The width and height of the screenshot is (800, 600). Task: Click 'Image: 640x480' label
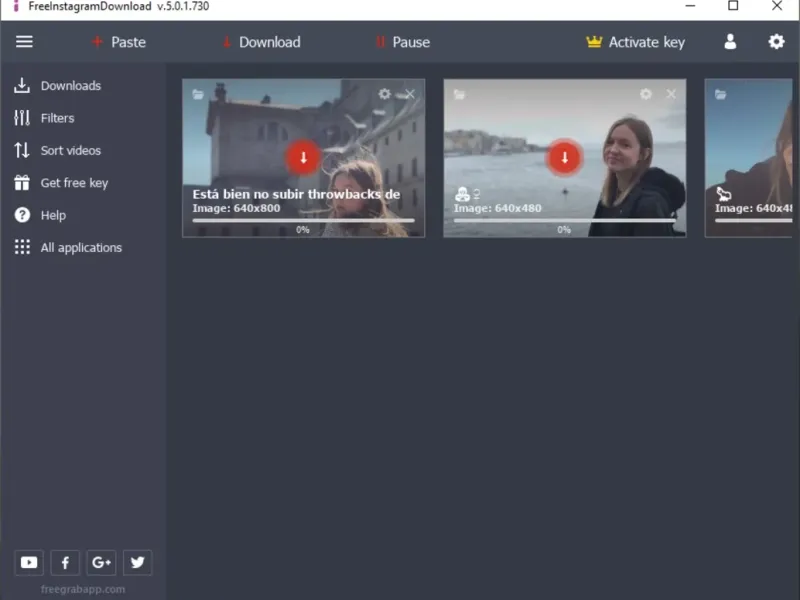pos(497,208)
